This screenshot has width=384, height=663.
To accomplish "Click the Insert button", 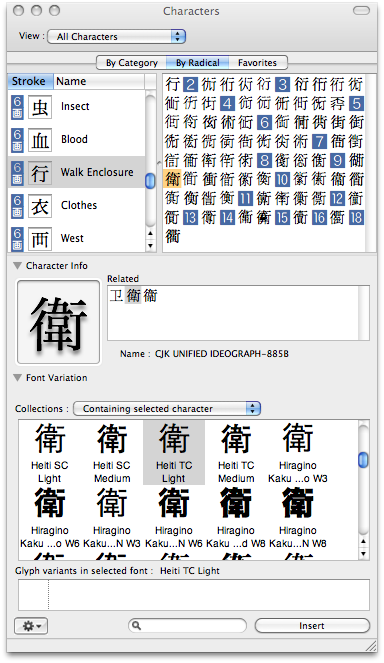I will pyautogui.click(x=312, y=626).
